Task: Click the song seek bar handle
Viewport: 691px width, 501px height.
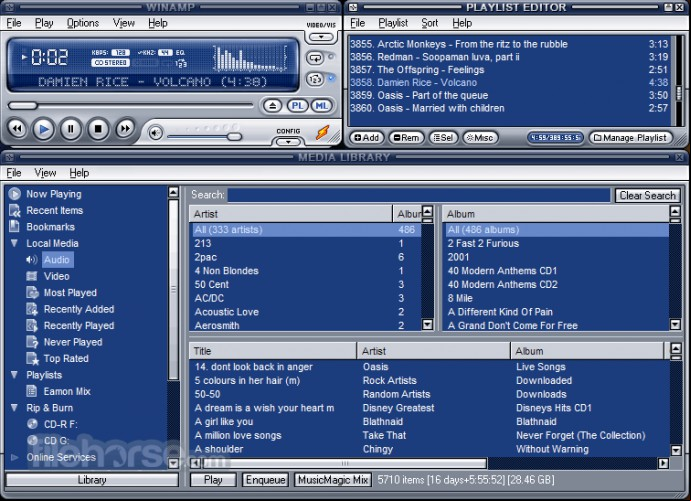Action: pos(23,106)
